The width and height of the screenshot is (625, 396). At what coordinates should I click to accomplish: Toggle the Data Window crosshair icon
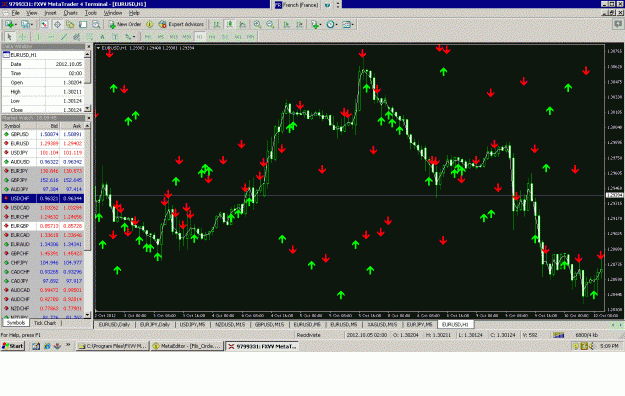[x=57, y=24]
